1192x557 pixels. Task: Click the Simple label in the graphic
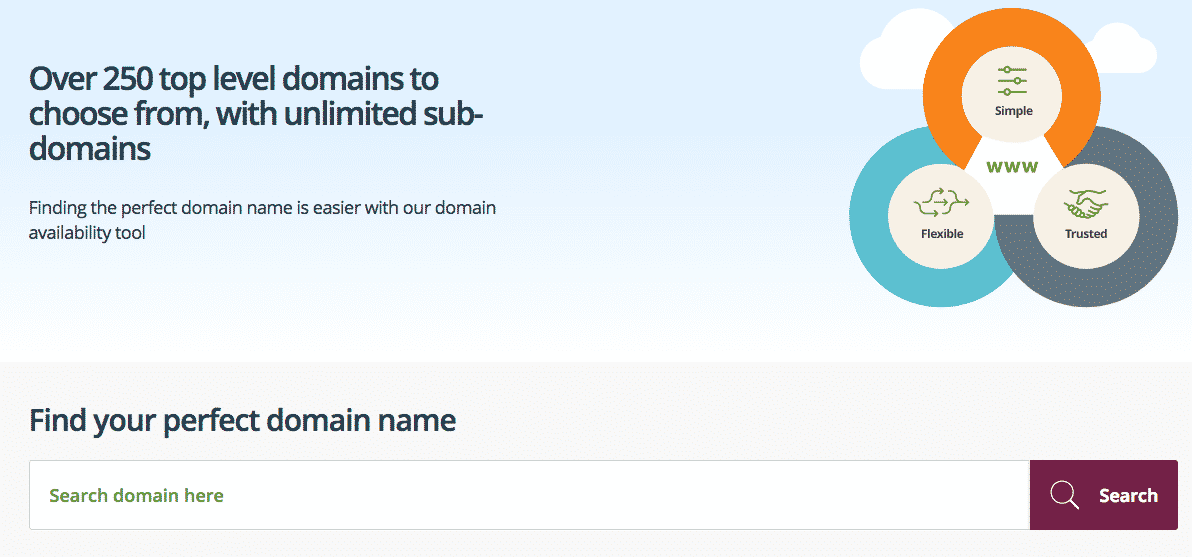click(x=1013, y=111)
